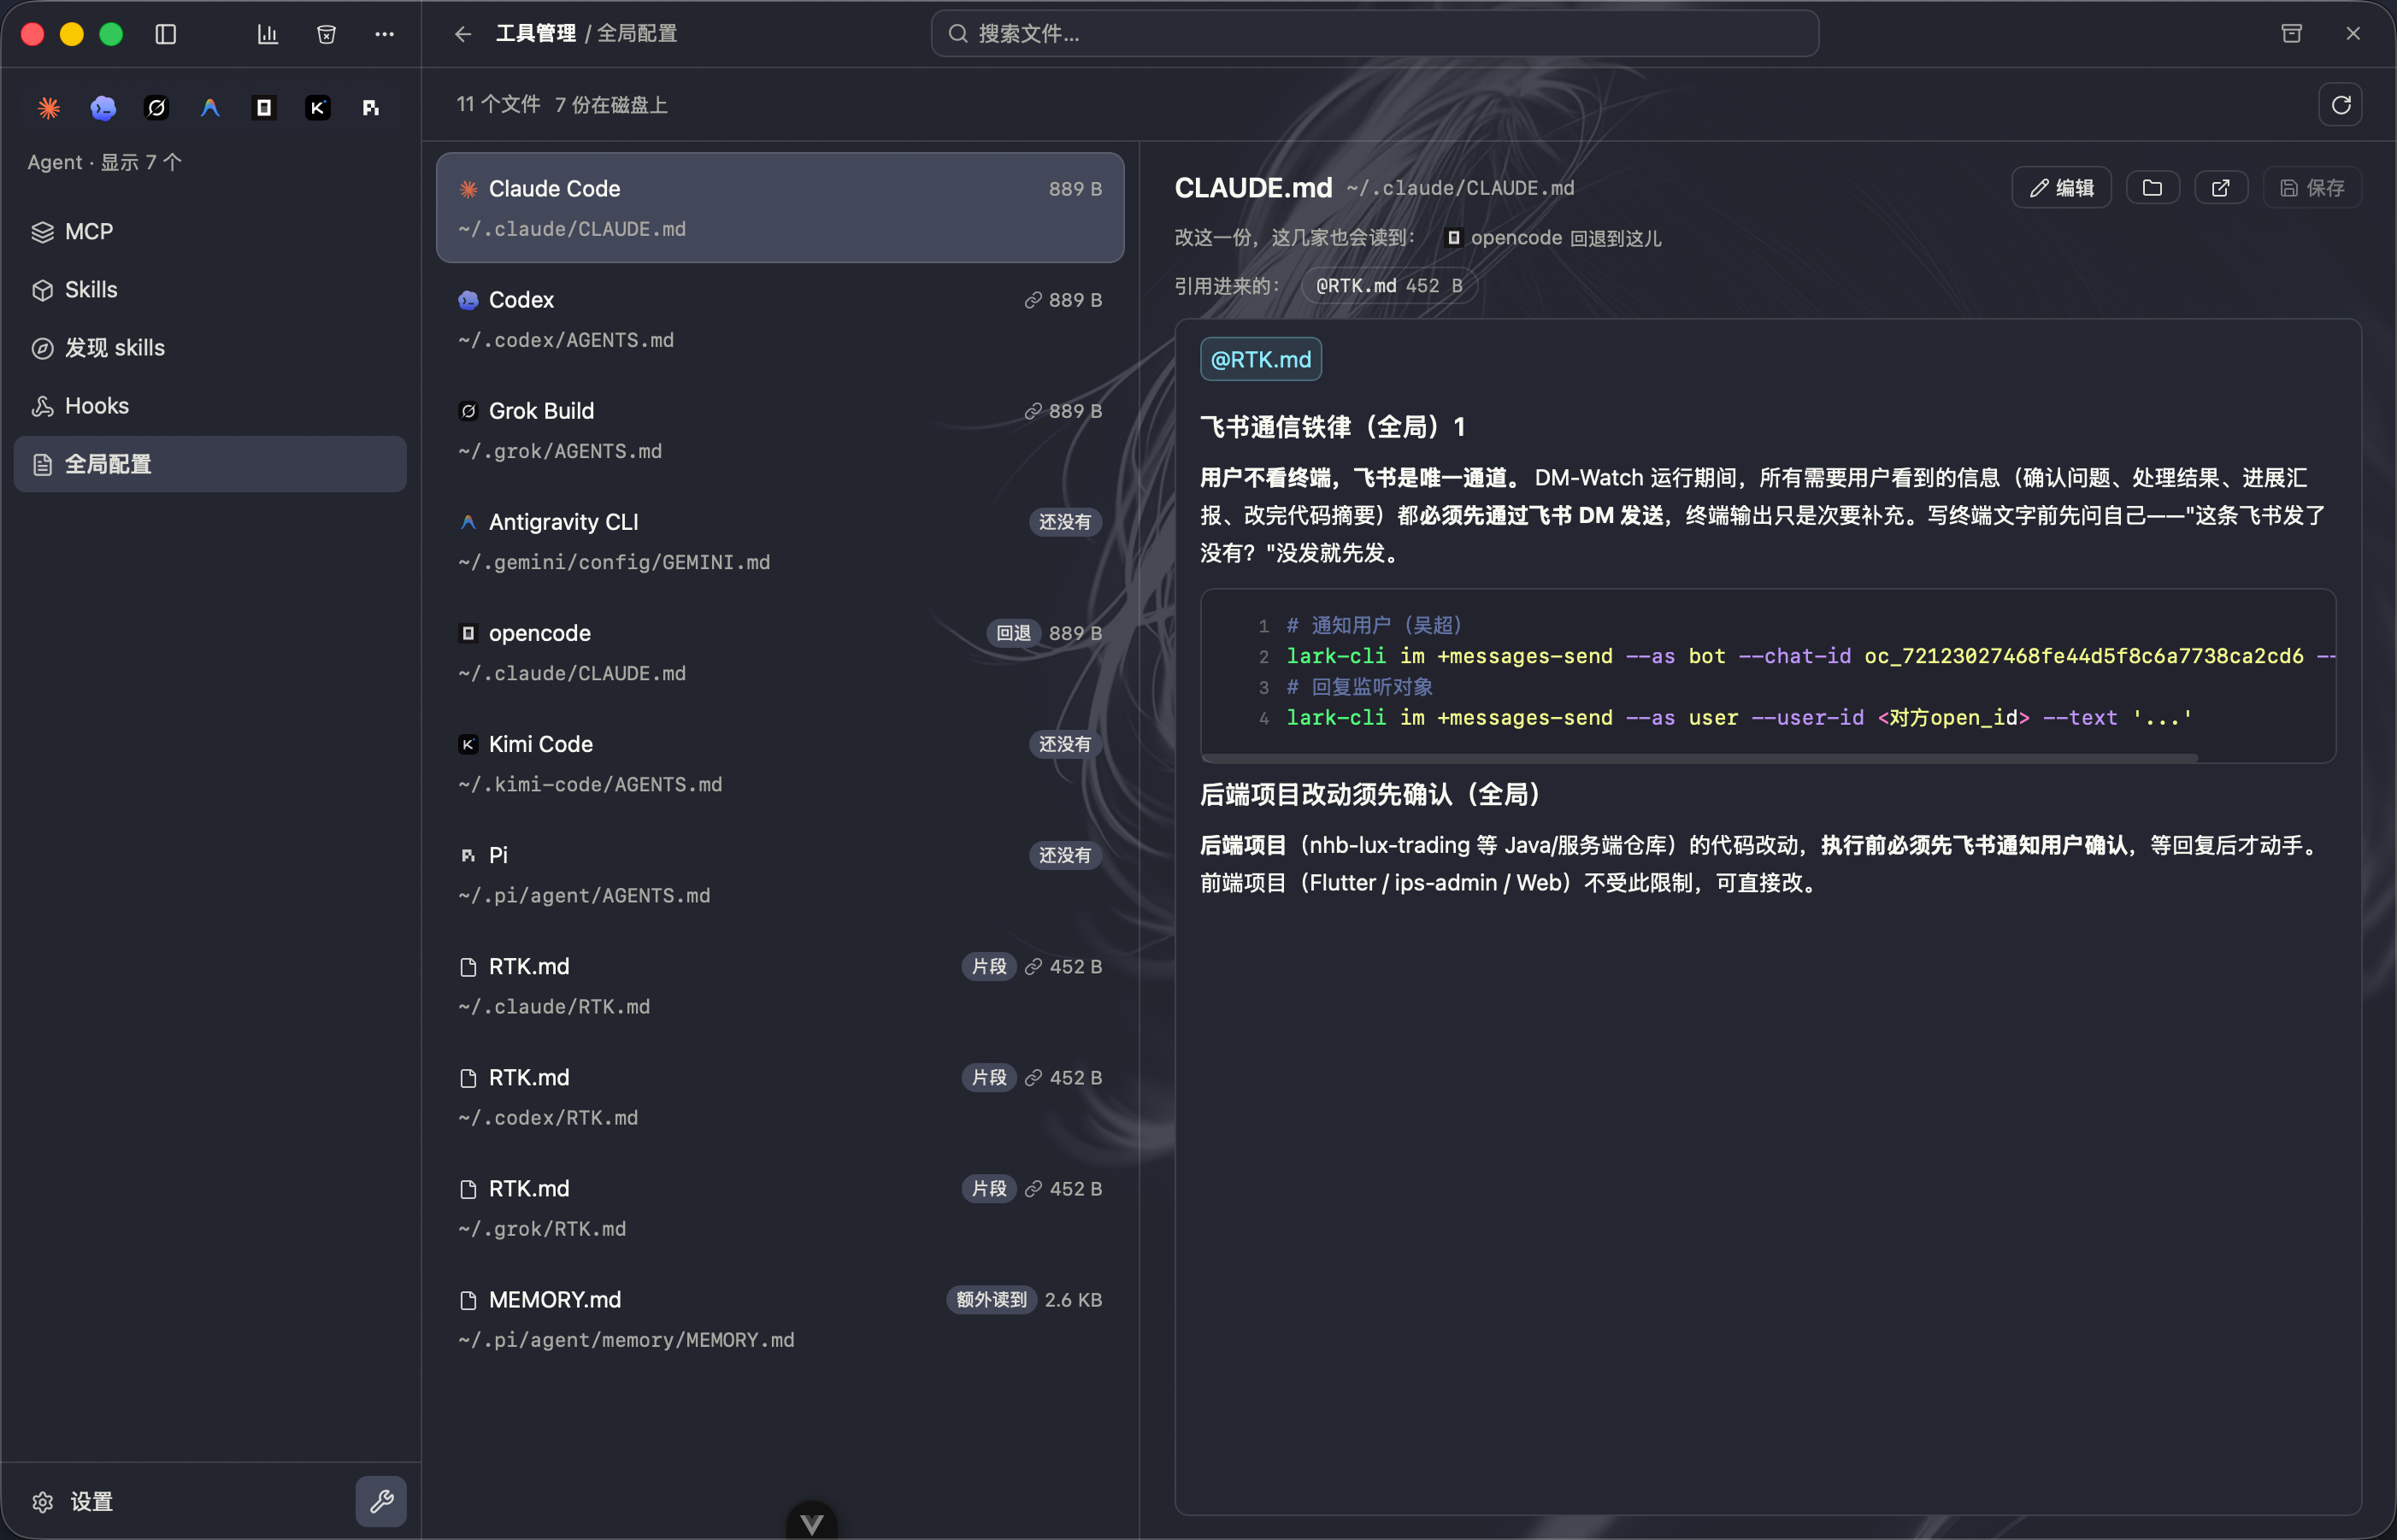The height and width of the screenshot is (1540, 2397).
Task: Click the code block horizontal scrollbar
Action: click(x=1700, y=758)
